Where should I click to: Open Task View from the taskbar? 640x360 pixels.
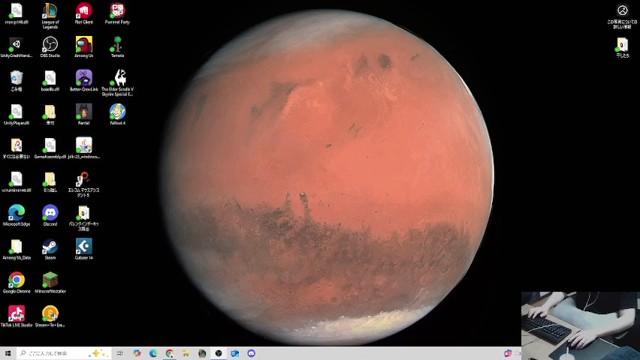[x=120, y=353]
